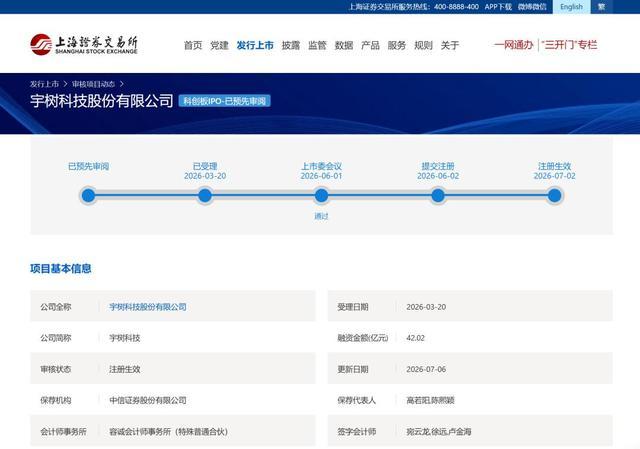This screenshot has height=449, width=640.
Task: Click the 签字会计师 names value
Action: coord(439,431)
